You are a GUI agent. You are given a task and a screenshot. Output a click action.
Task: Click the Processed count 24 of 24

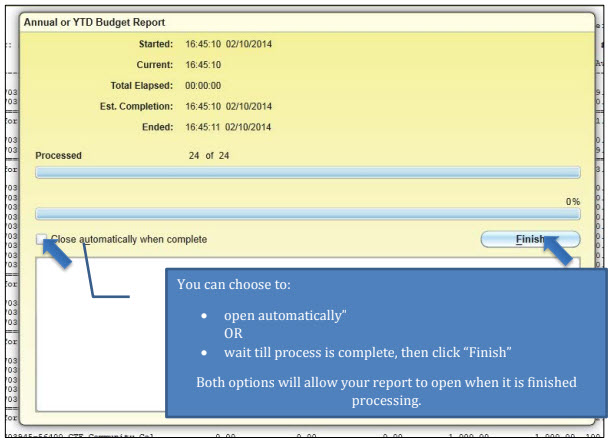208,156
